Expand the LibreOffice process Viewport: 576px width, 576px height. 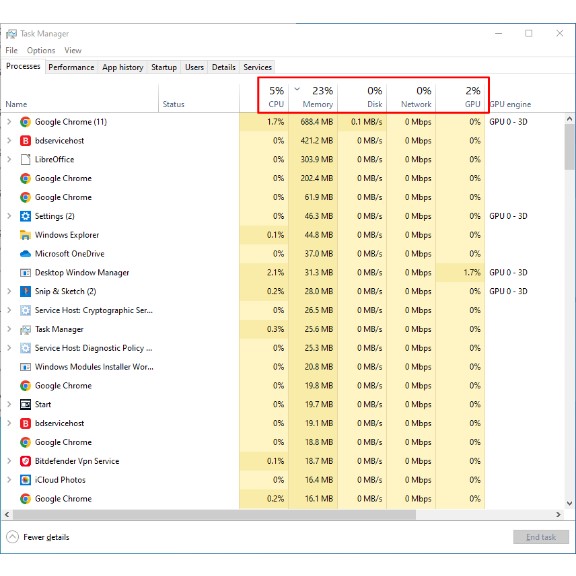tap(9, 159)
